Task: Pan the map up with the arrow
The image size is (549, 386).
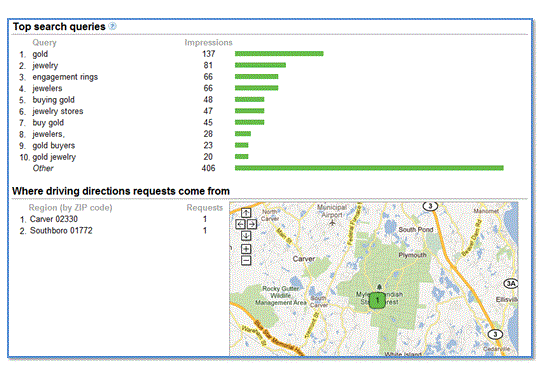Action: (x=246, y=213)
